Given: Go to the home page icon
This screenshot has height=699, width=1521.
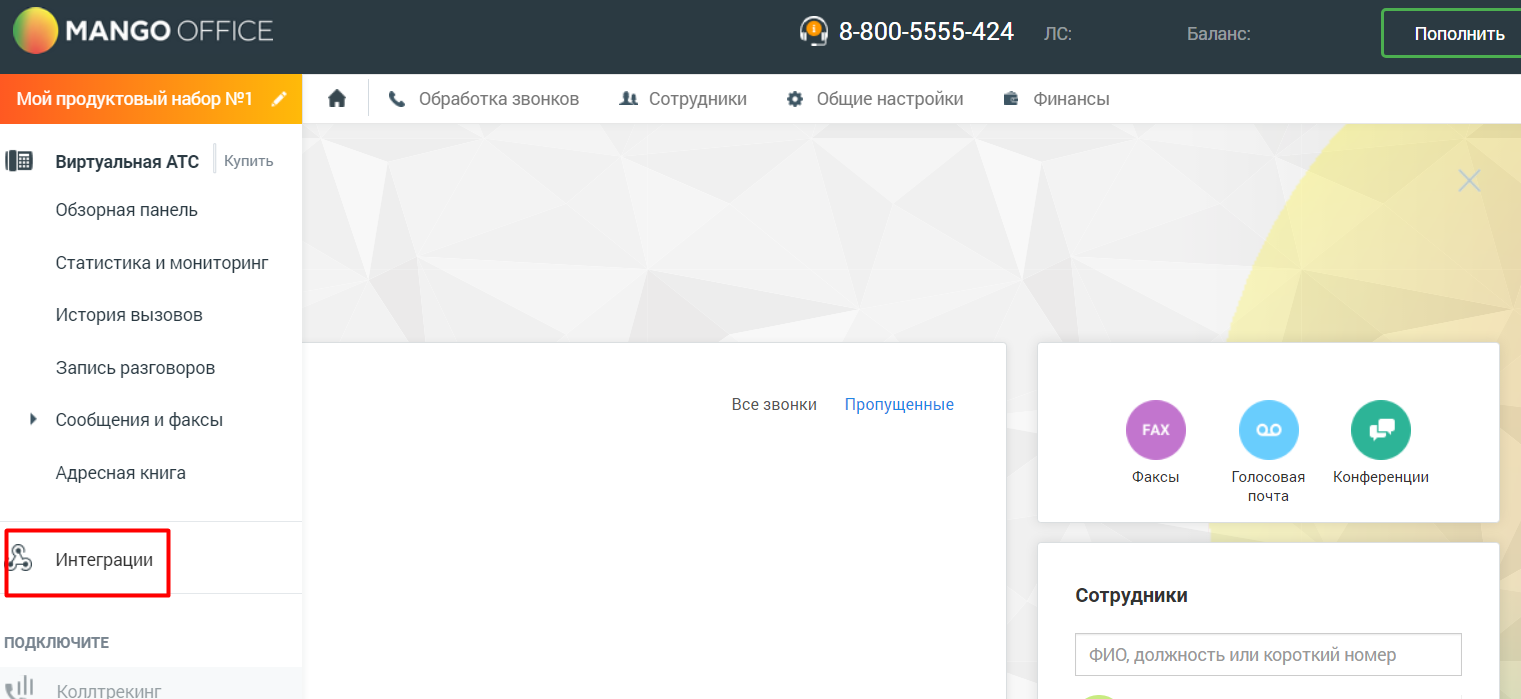Looking at the screenshot, I should tap(337, 99).
